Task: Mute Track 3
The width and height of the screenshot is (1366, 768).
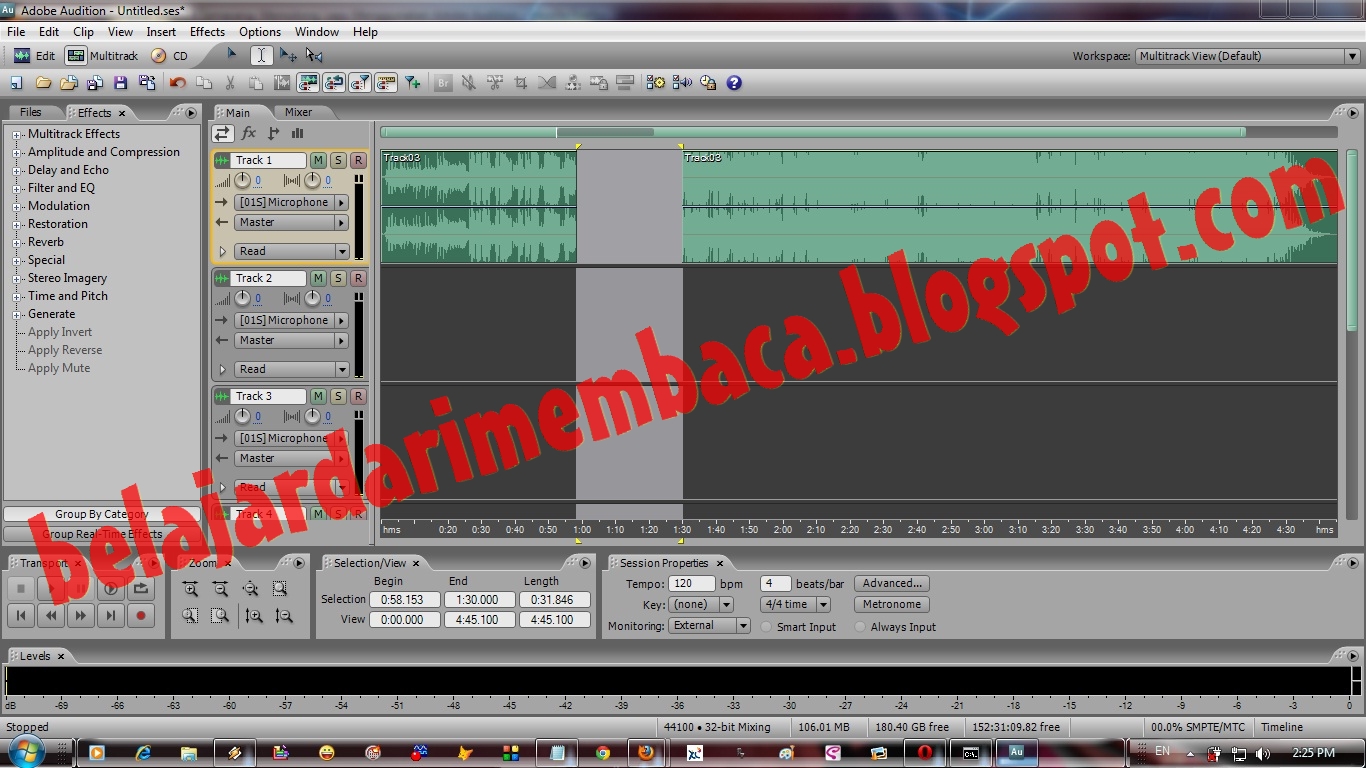Action: tap(318, 396)
